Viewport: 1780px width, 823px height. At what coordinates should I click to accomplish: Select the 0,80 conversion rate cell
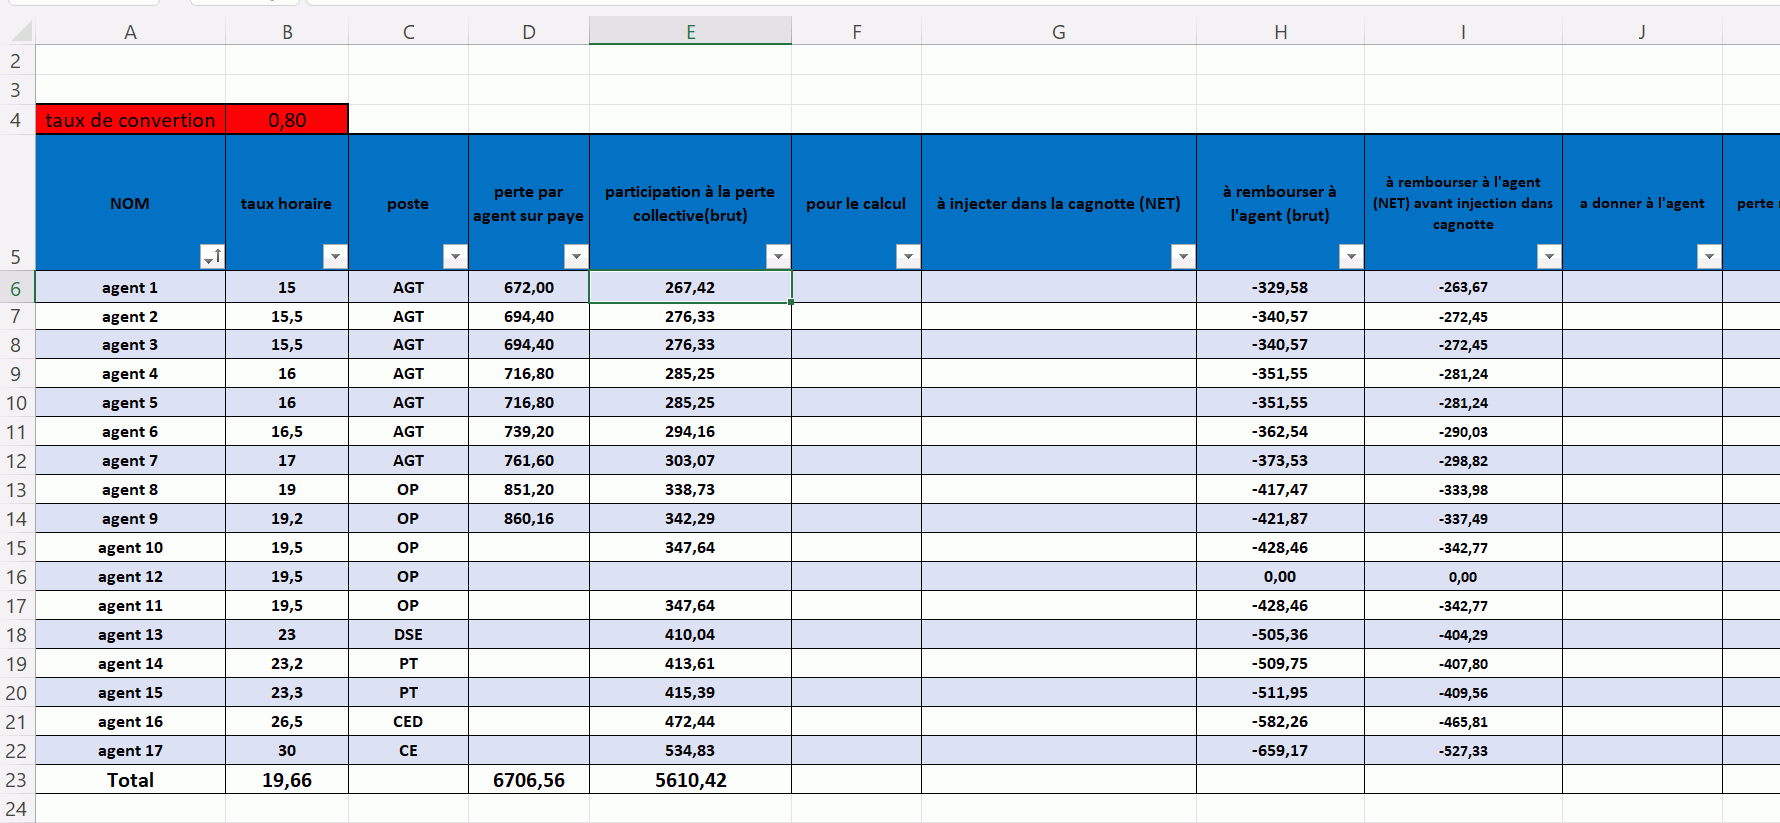click(287, 120)
